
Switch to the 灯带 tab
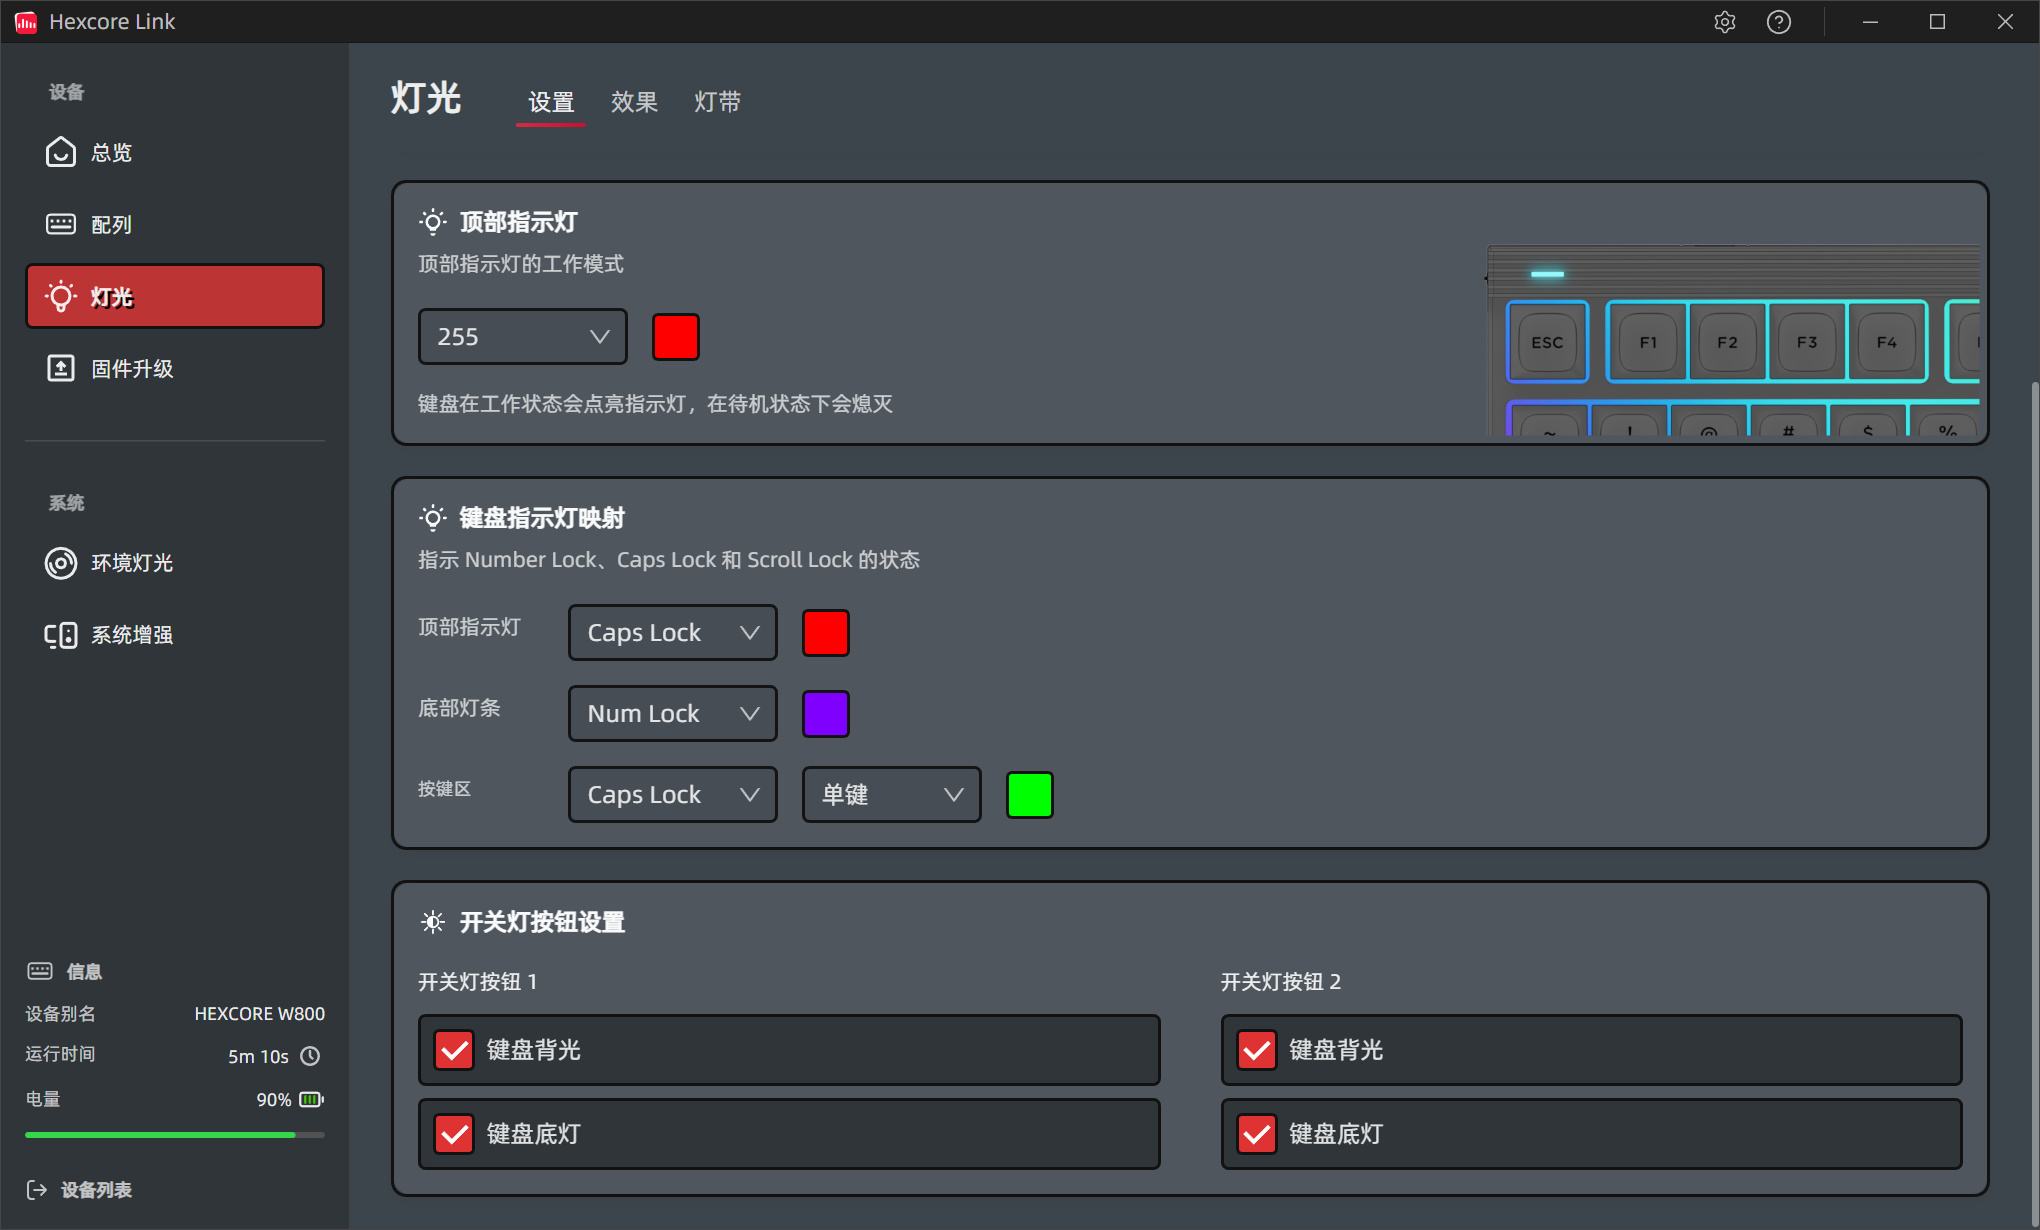point(717,102)
